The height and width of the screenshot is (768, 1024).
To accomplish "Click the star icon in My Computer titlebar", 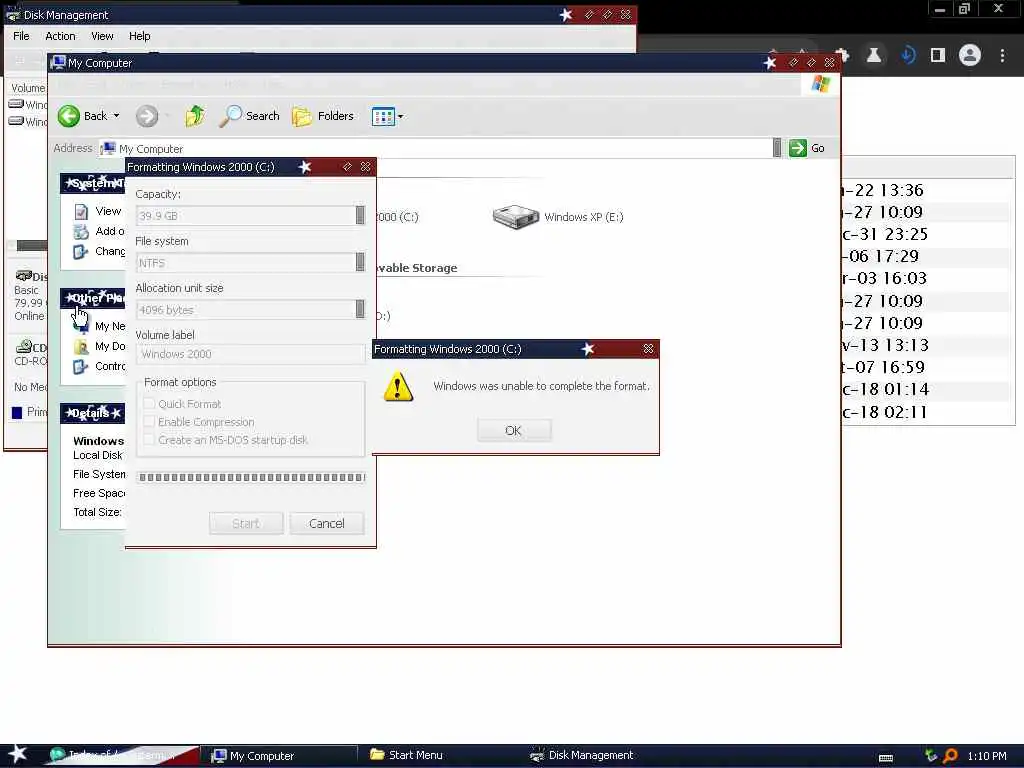I will coord(770,63).
